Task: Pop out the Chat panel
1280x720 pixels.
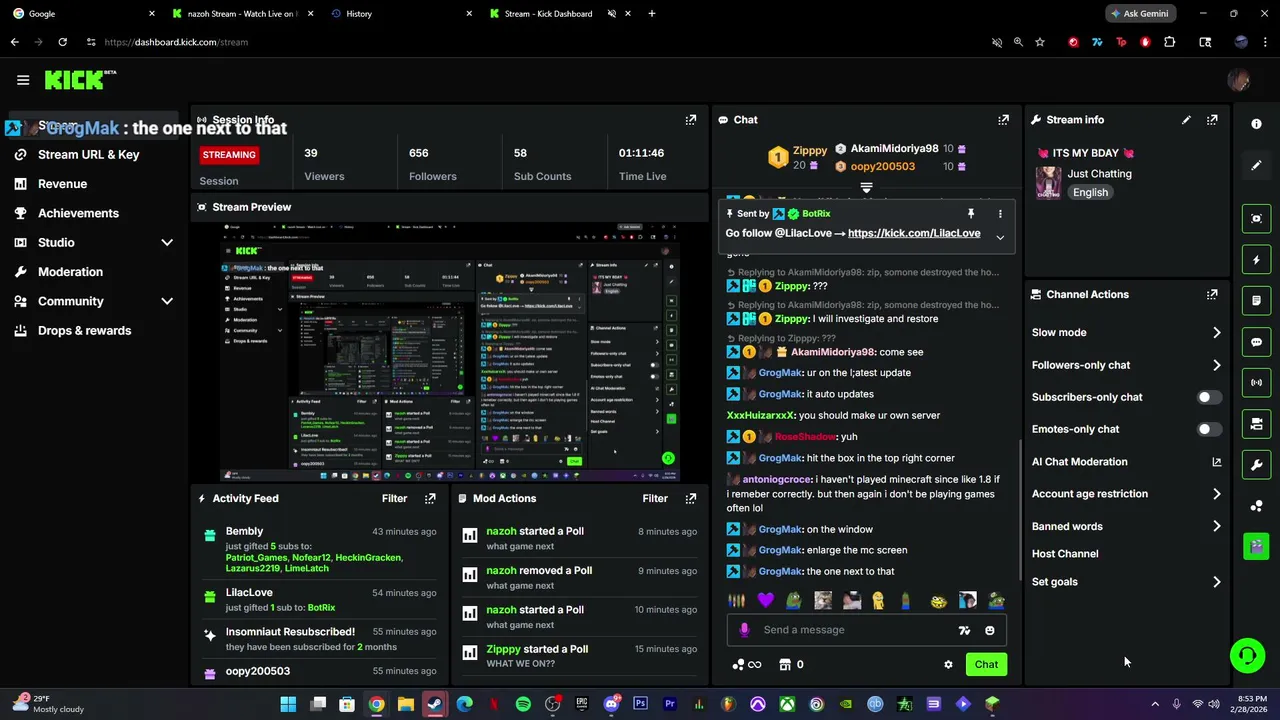Action: pyautogui.click(x=1003, y=120)
